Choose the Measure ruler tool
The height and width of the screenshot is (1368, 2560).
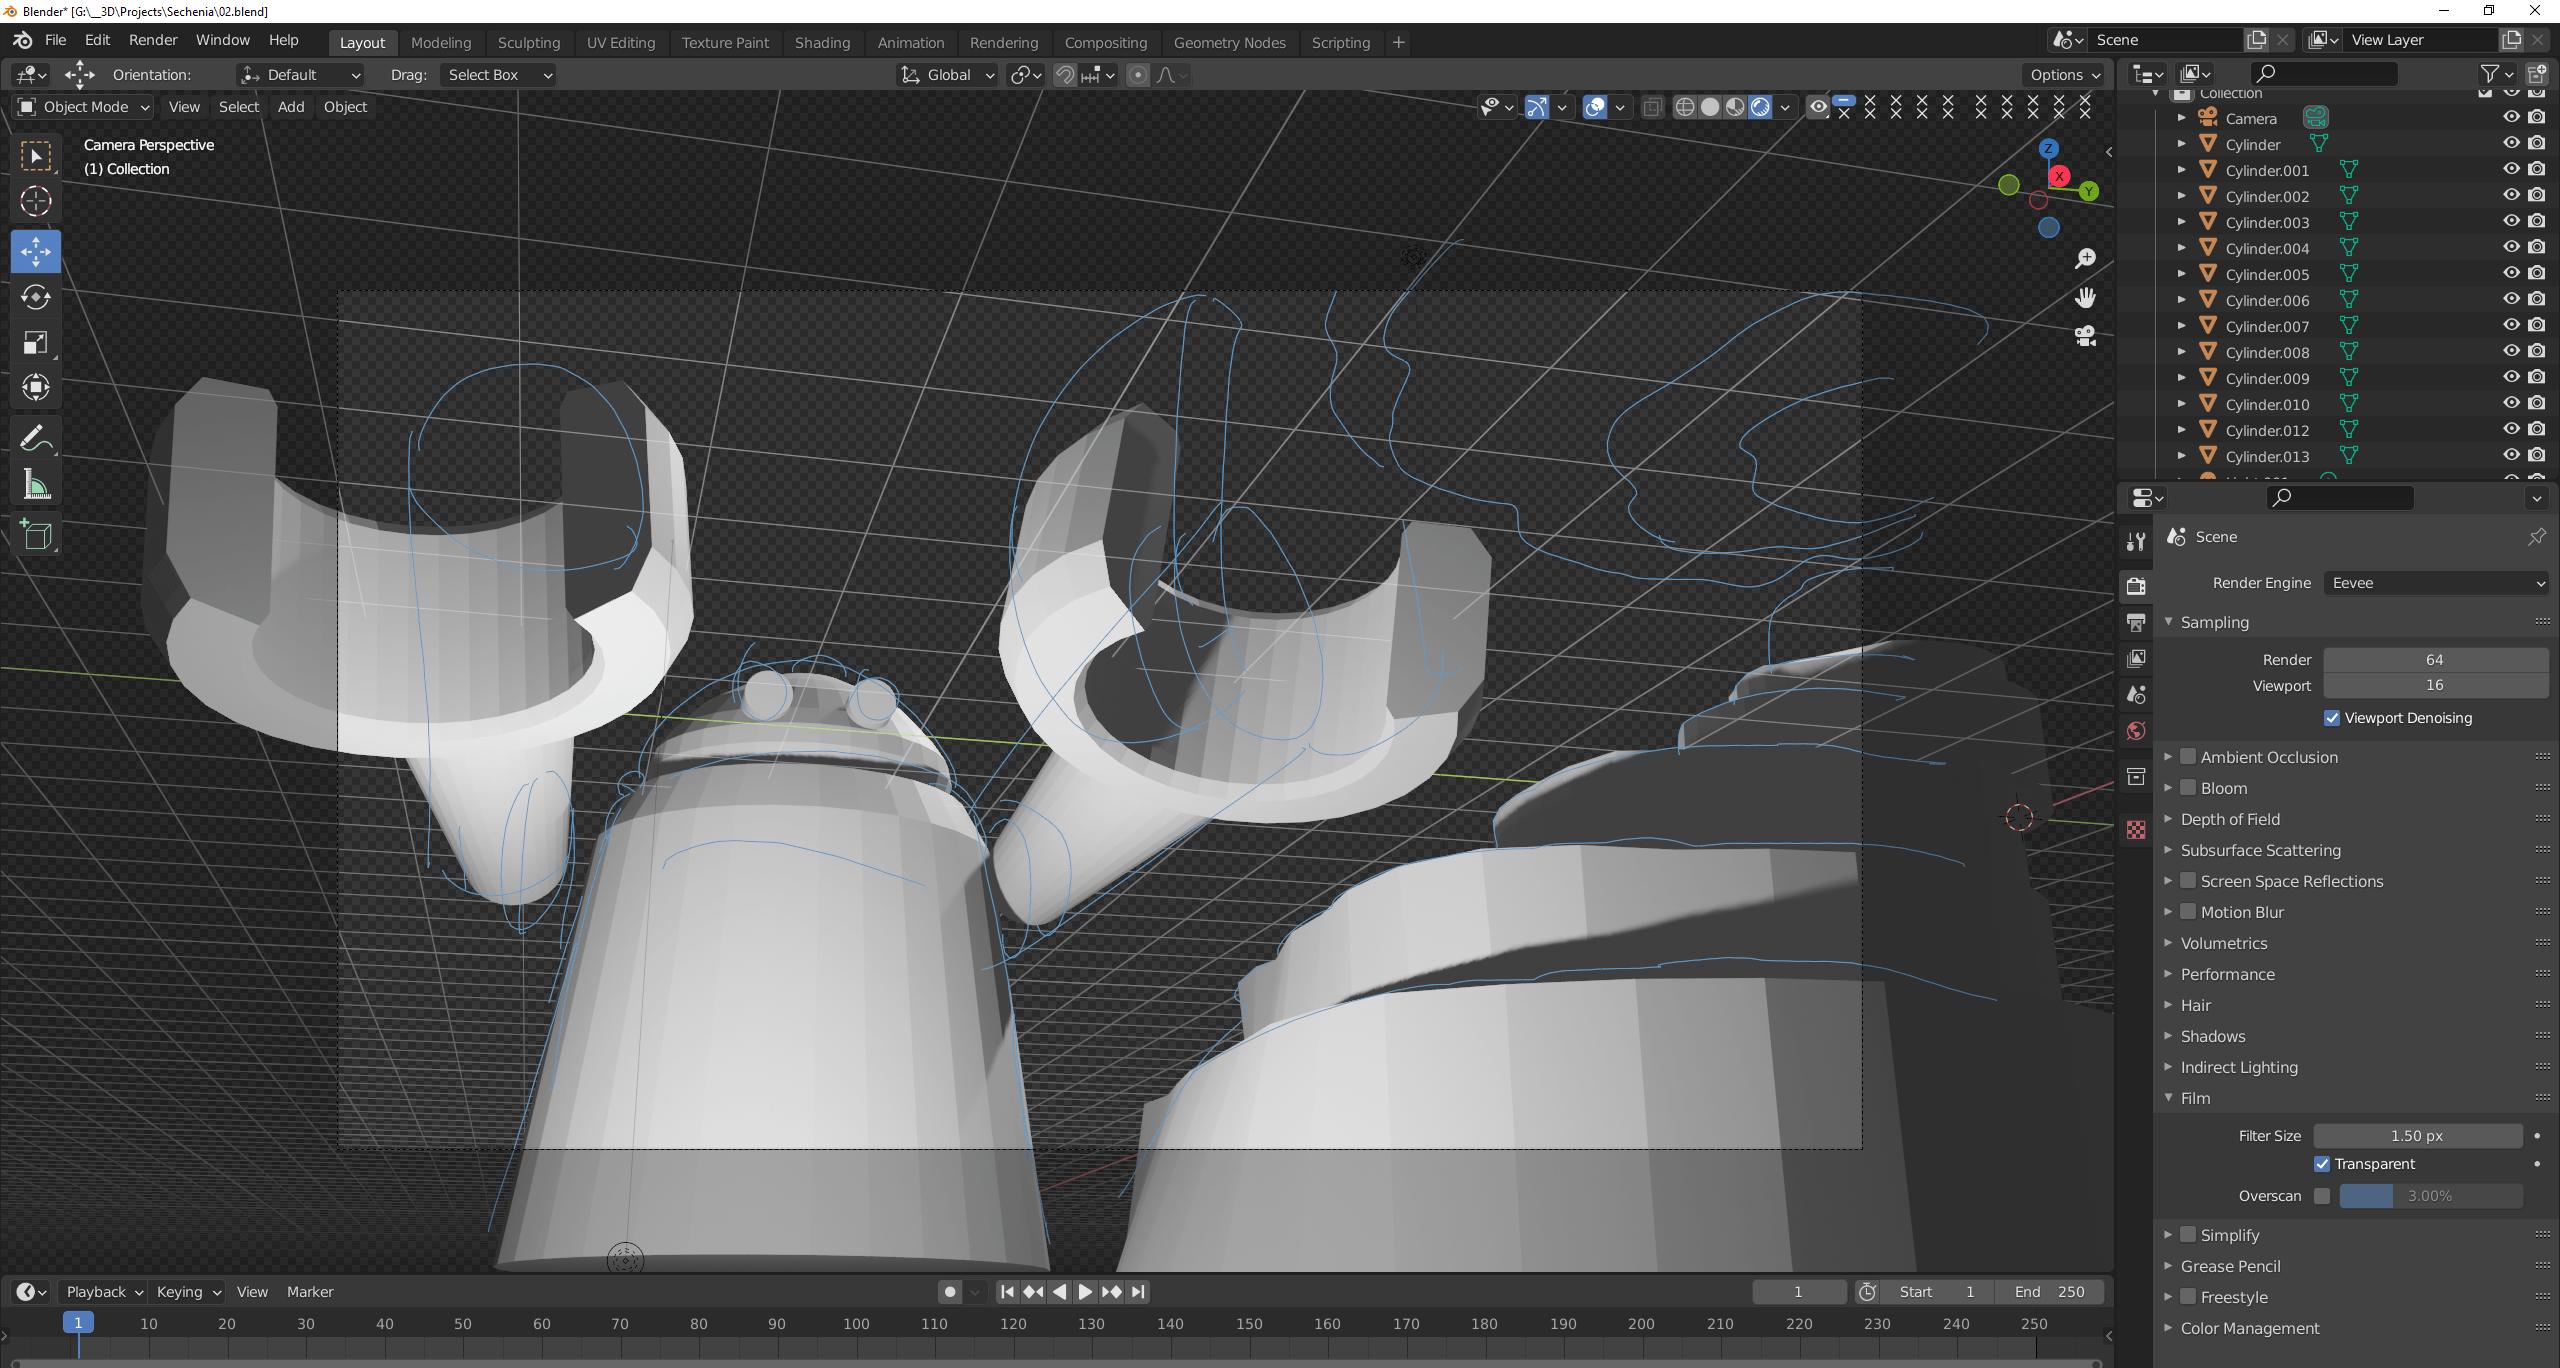click(x=36, y=485)
